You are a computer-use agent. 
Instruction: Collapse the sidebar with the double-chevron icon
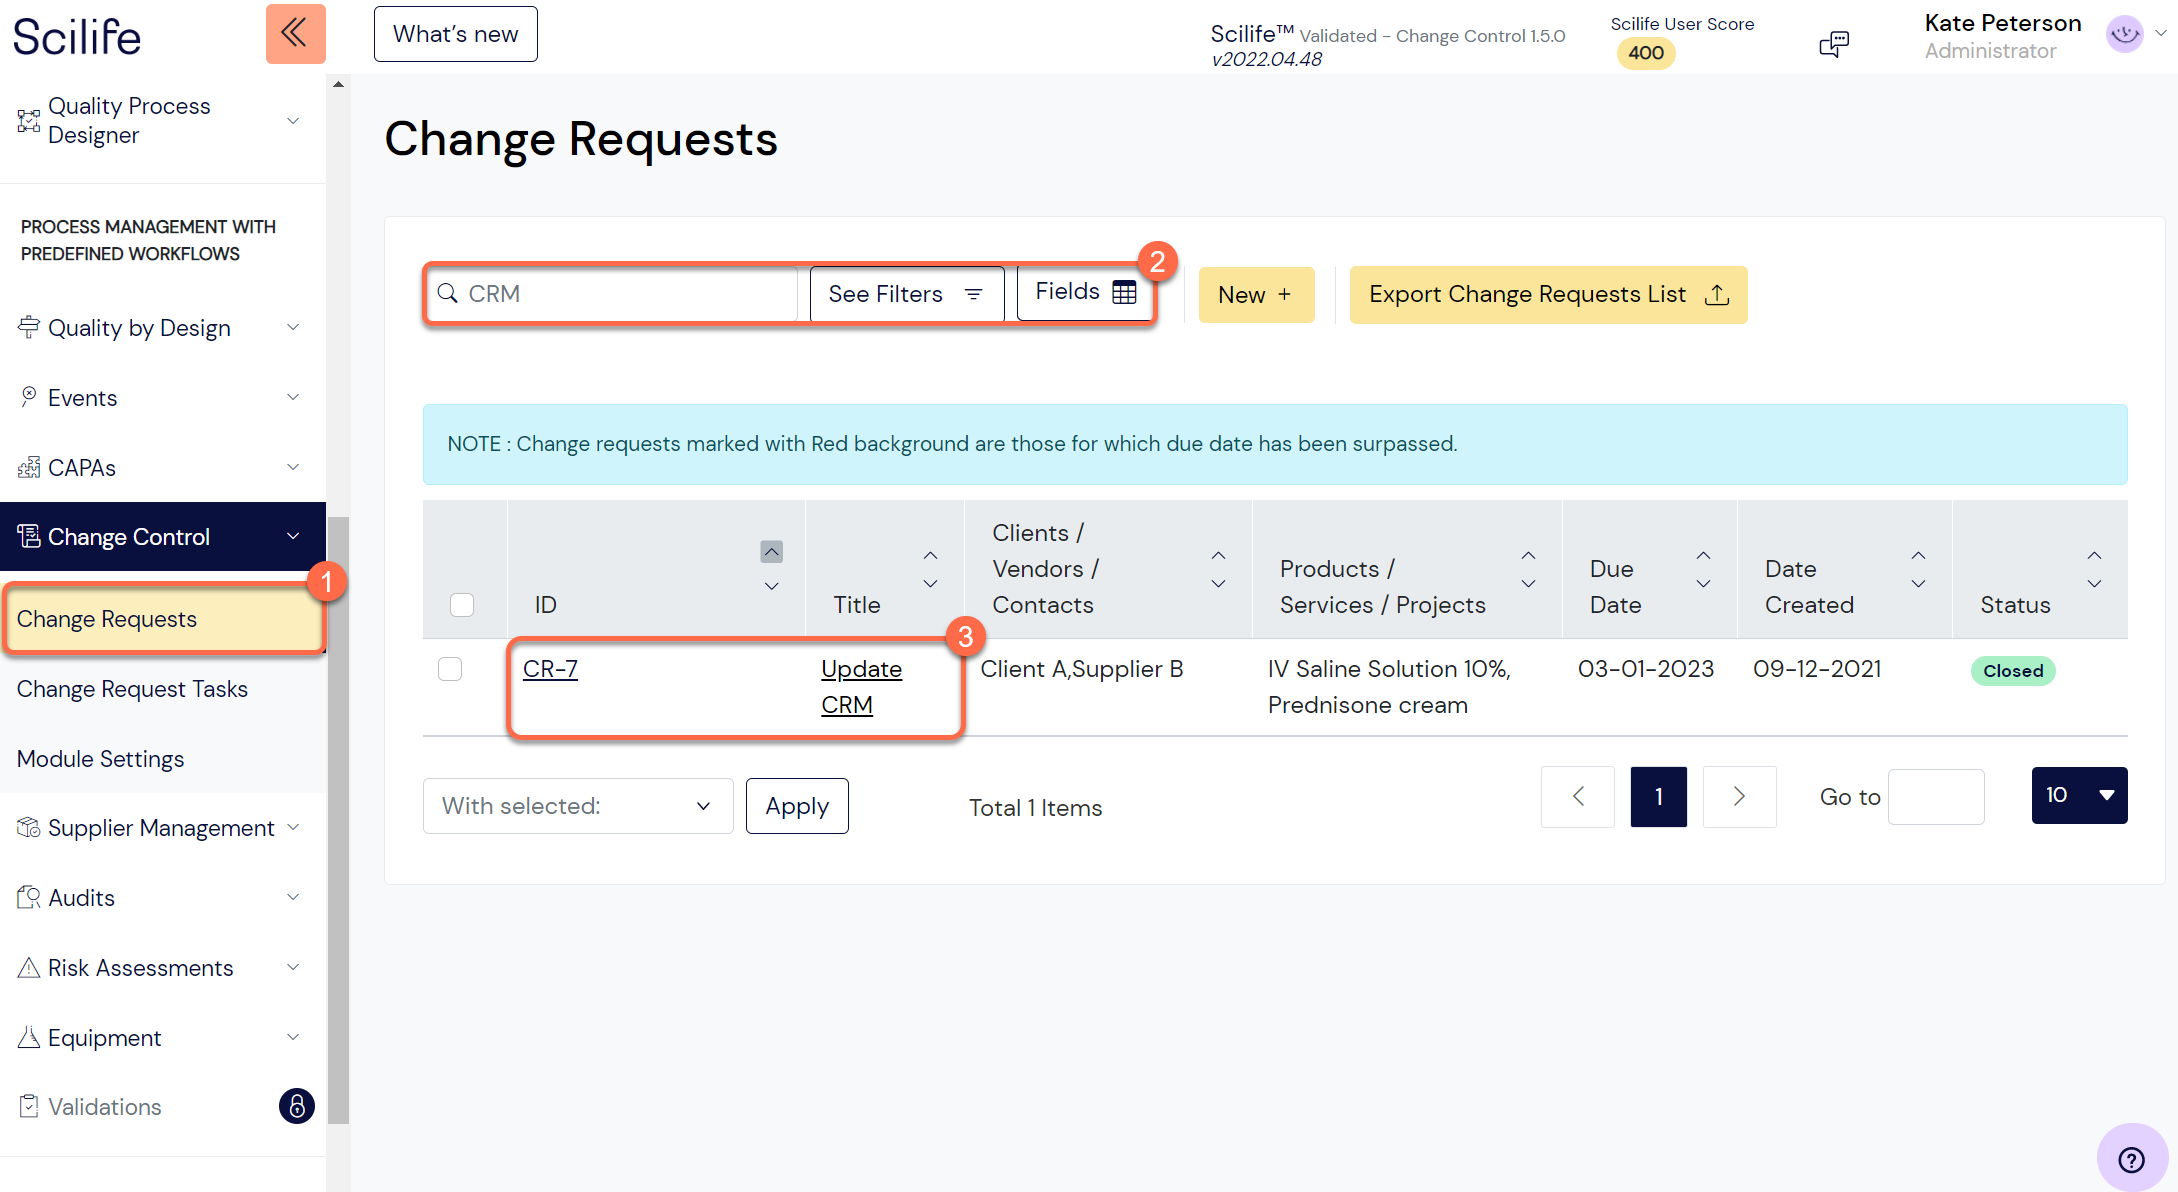click(x=295, y=33)
